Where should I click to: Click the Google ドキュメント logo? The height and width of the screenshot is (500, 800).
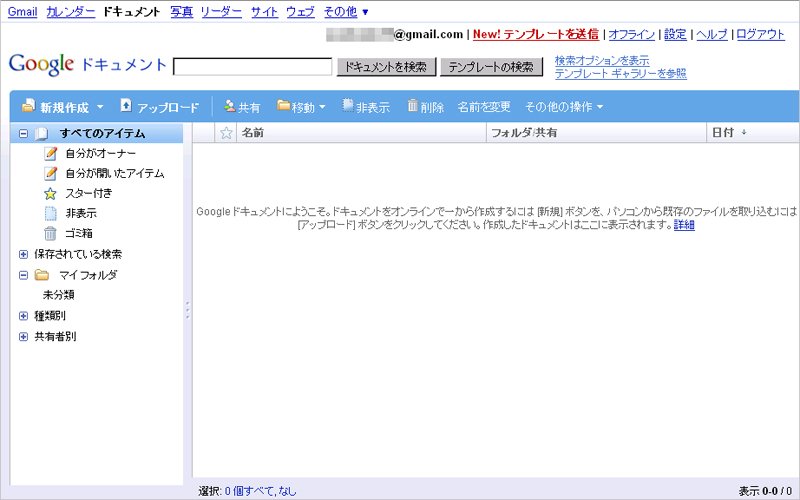pos(87,65)
